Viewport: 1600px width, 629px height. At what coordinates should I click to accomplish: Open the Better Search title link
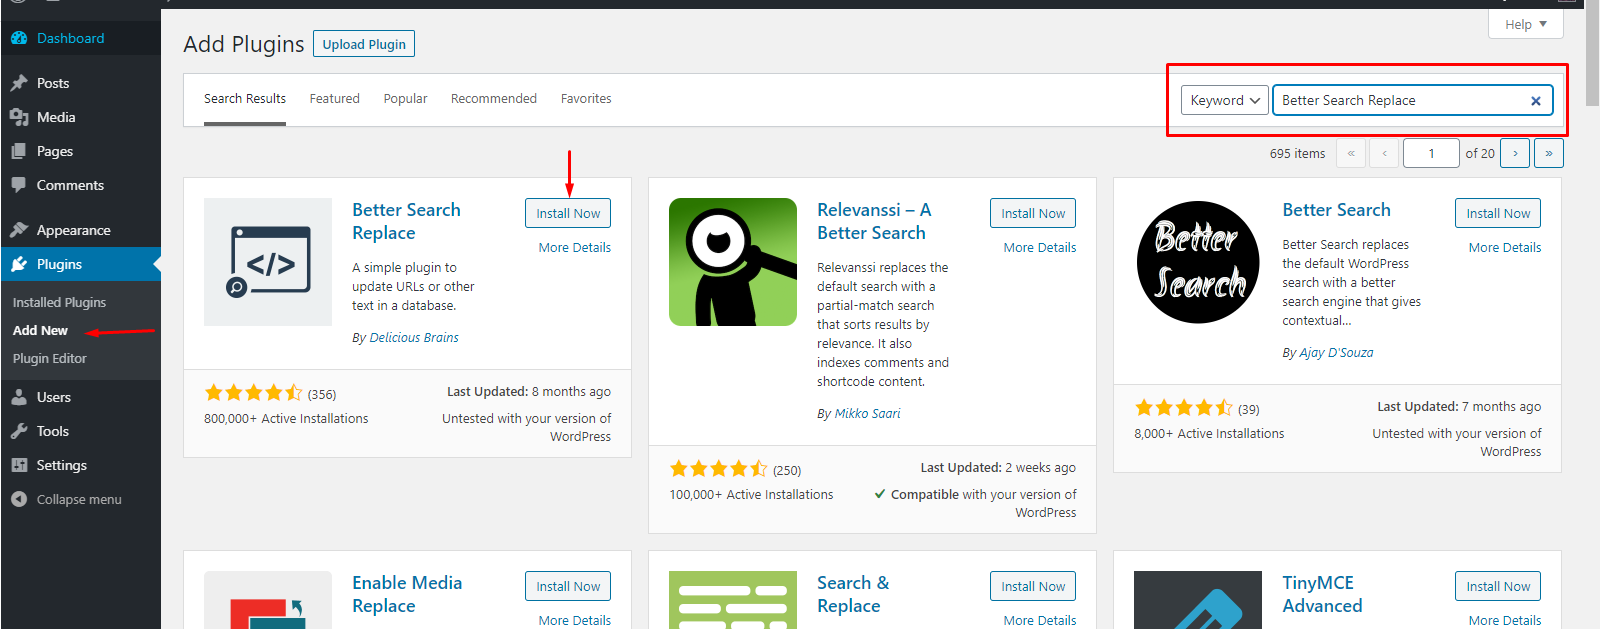(x=1337, y=210)
